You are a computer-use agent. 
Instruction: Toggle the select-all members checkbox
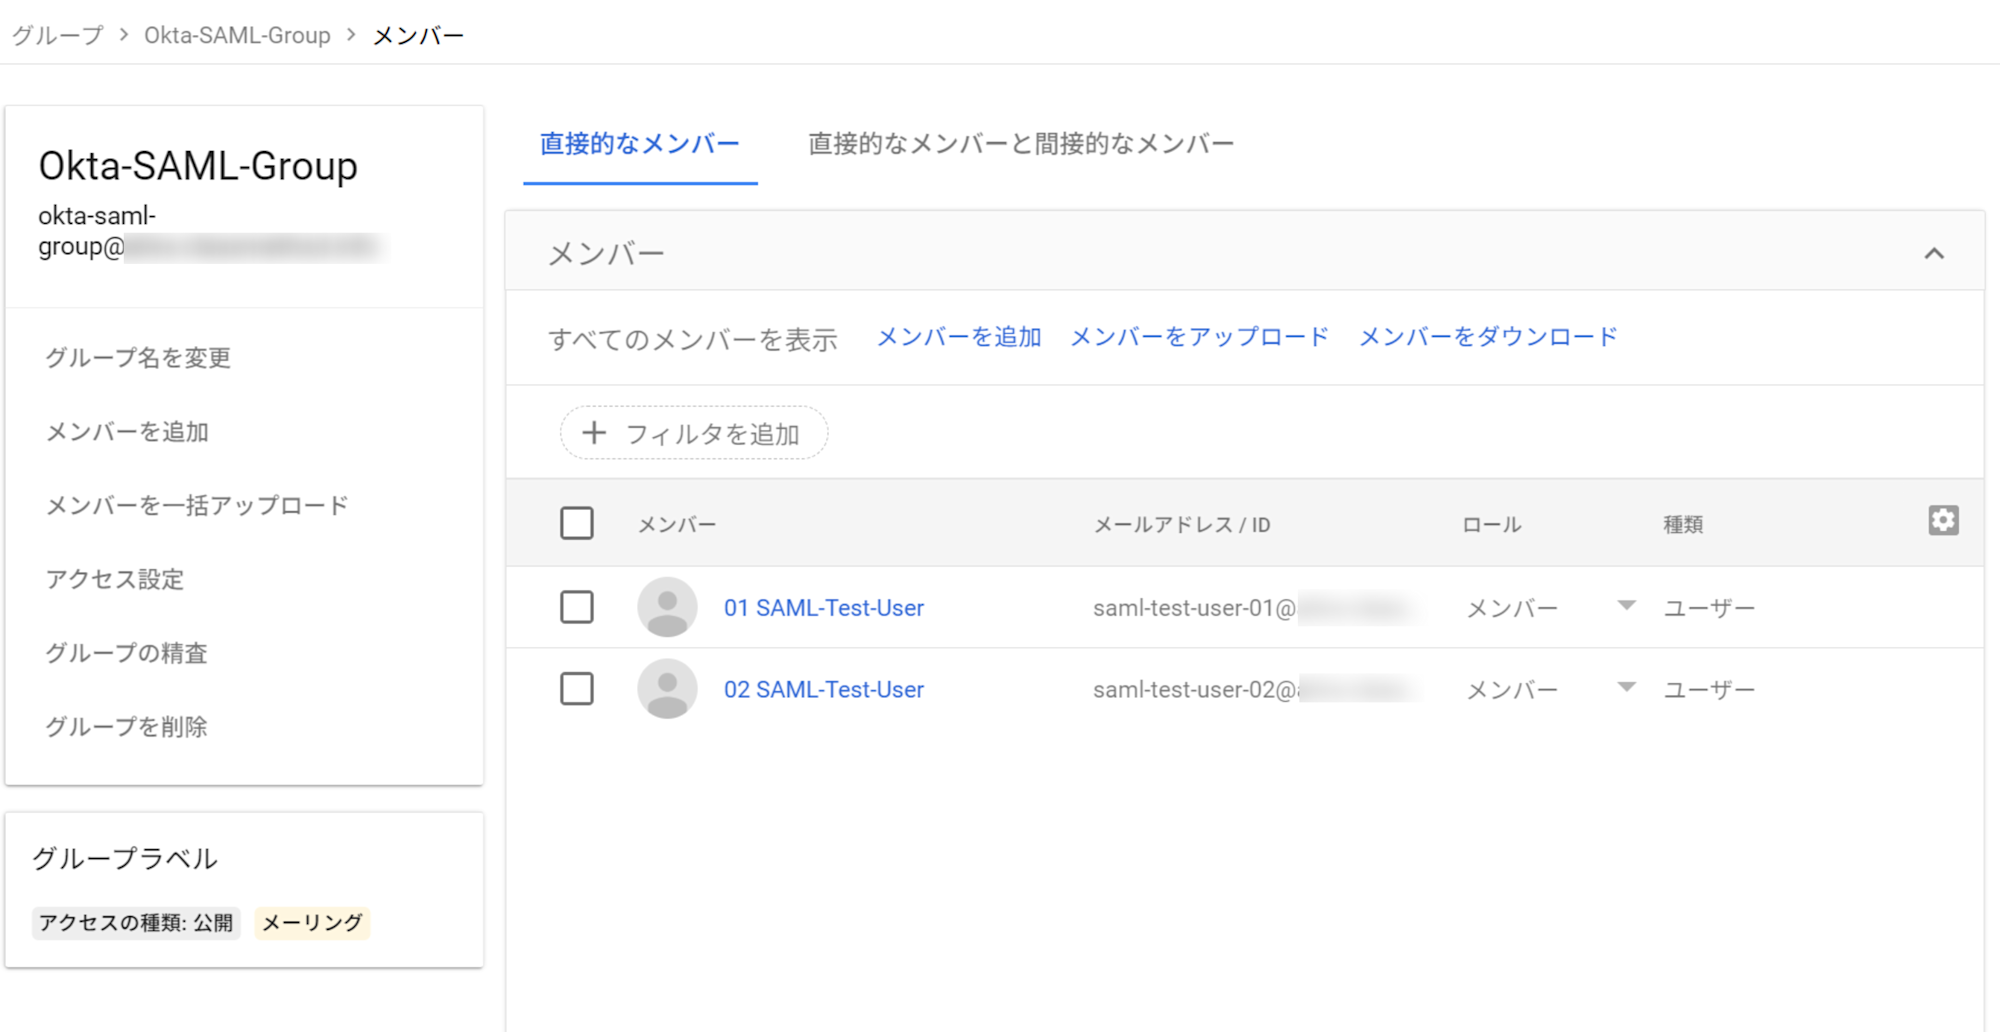577,522
